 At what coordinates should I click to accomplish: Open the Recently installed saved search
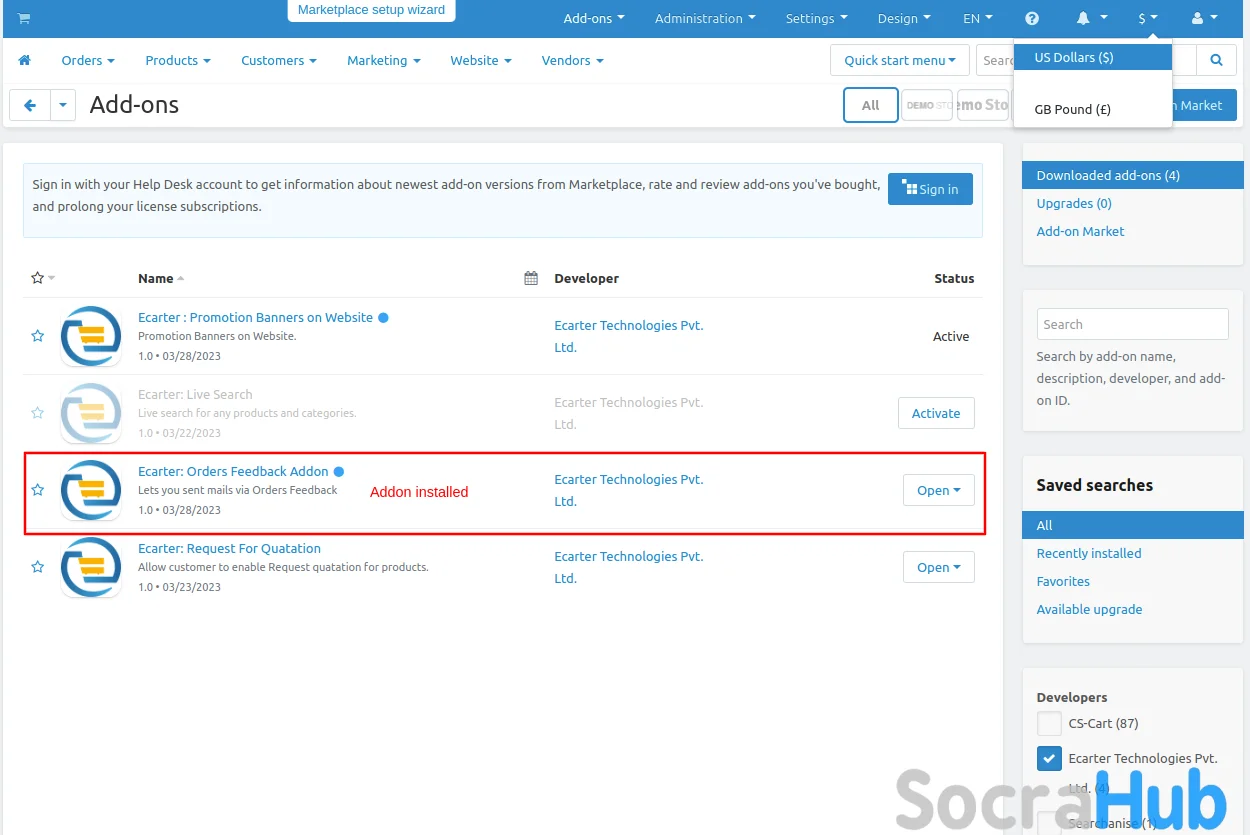click(1089, 553)
